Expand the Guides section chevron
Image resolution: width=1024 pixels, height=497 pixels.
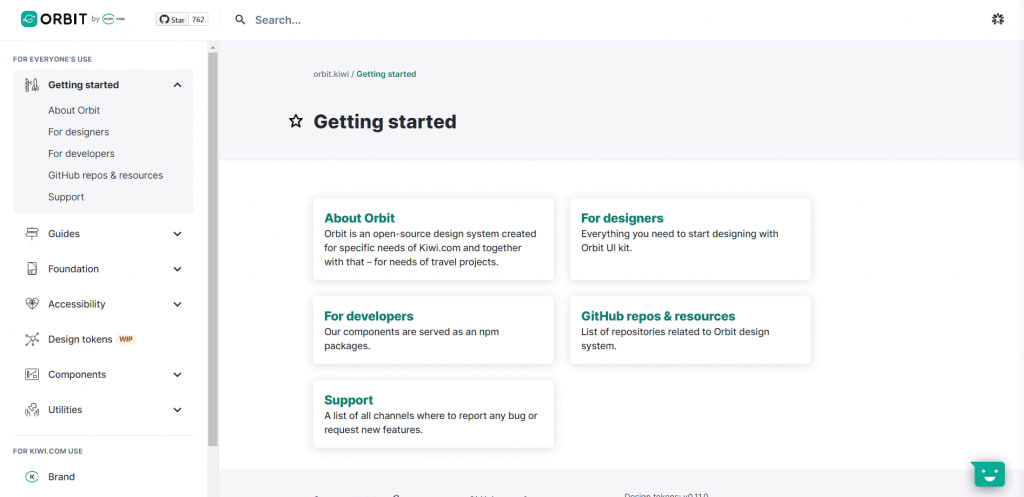[x=177, y=234]
